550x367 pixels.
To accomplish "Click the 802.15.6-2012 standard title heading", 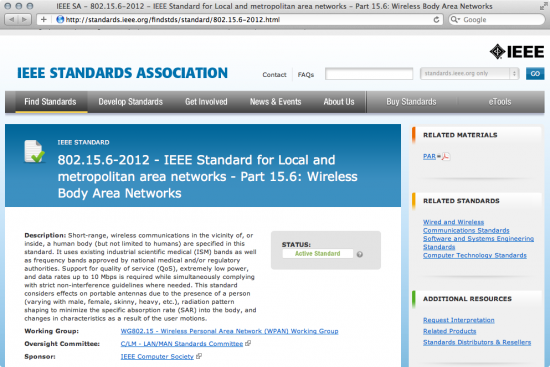I will point(208,176).
